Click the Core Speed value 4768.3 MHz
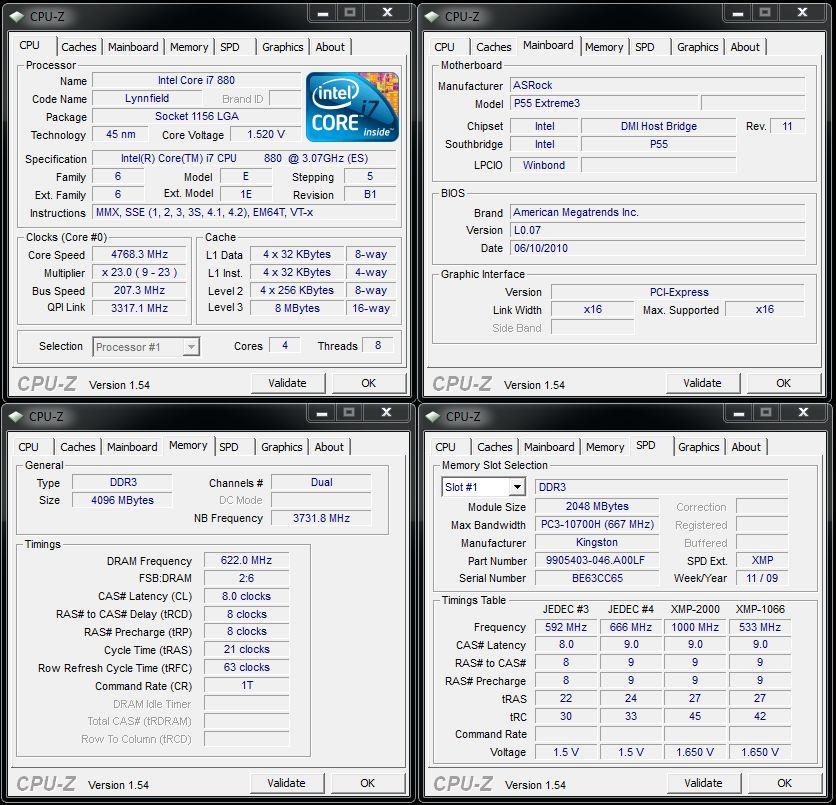 point(139,254)
